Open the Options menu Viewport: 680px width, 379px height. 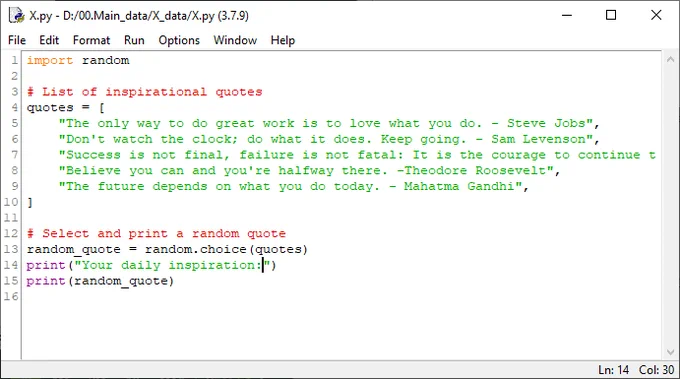179,40
